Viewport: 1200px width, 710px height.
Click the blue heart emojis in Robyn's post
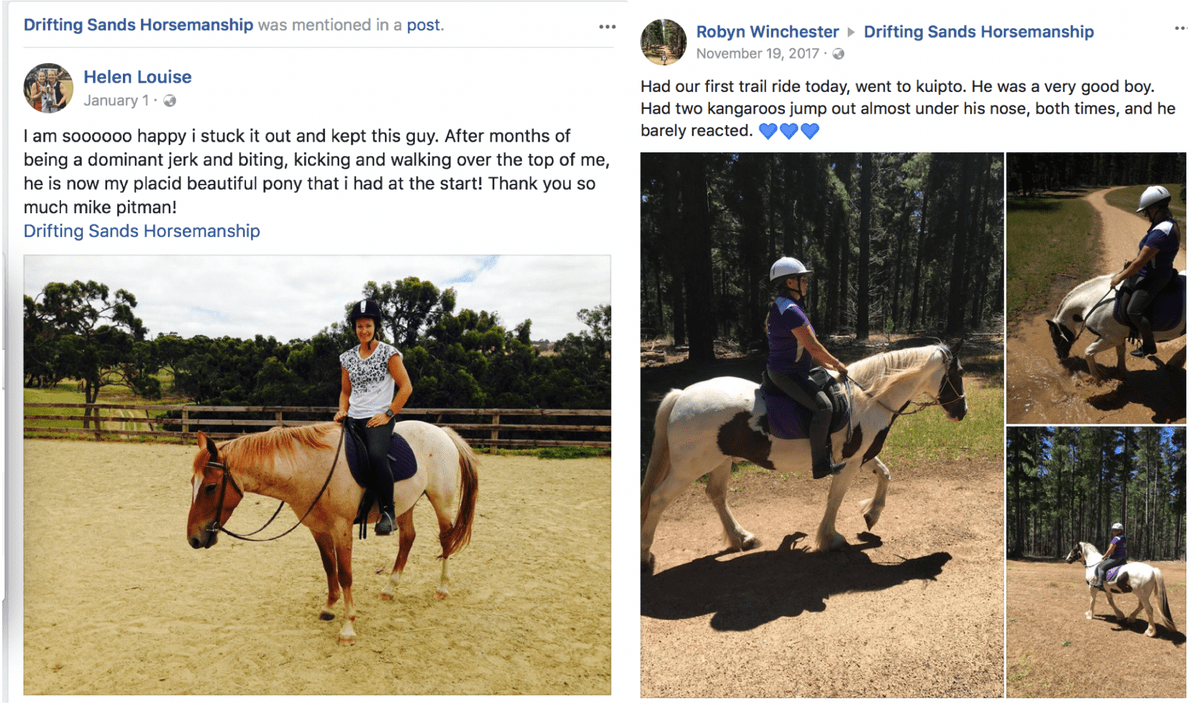point(789,131)
